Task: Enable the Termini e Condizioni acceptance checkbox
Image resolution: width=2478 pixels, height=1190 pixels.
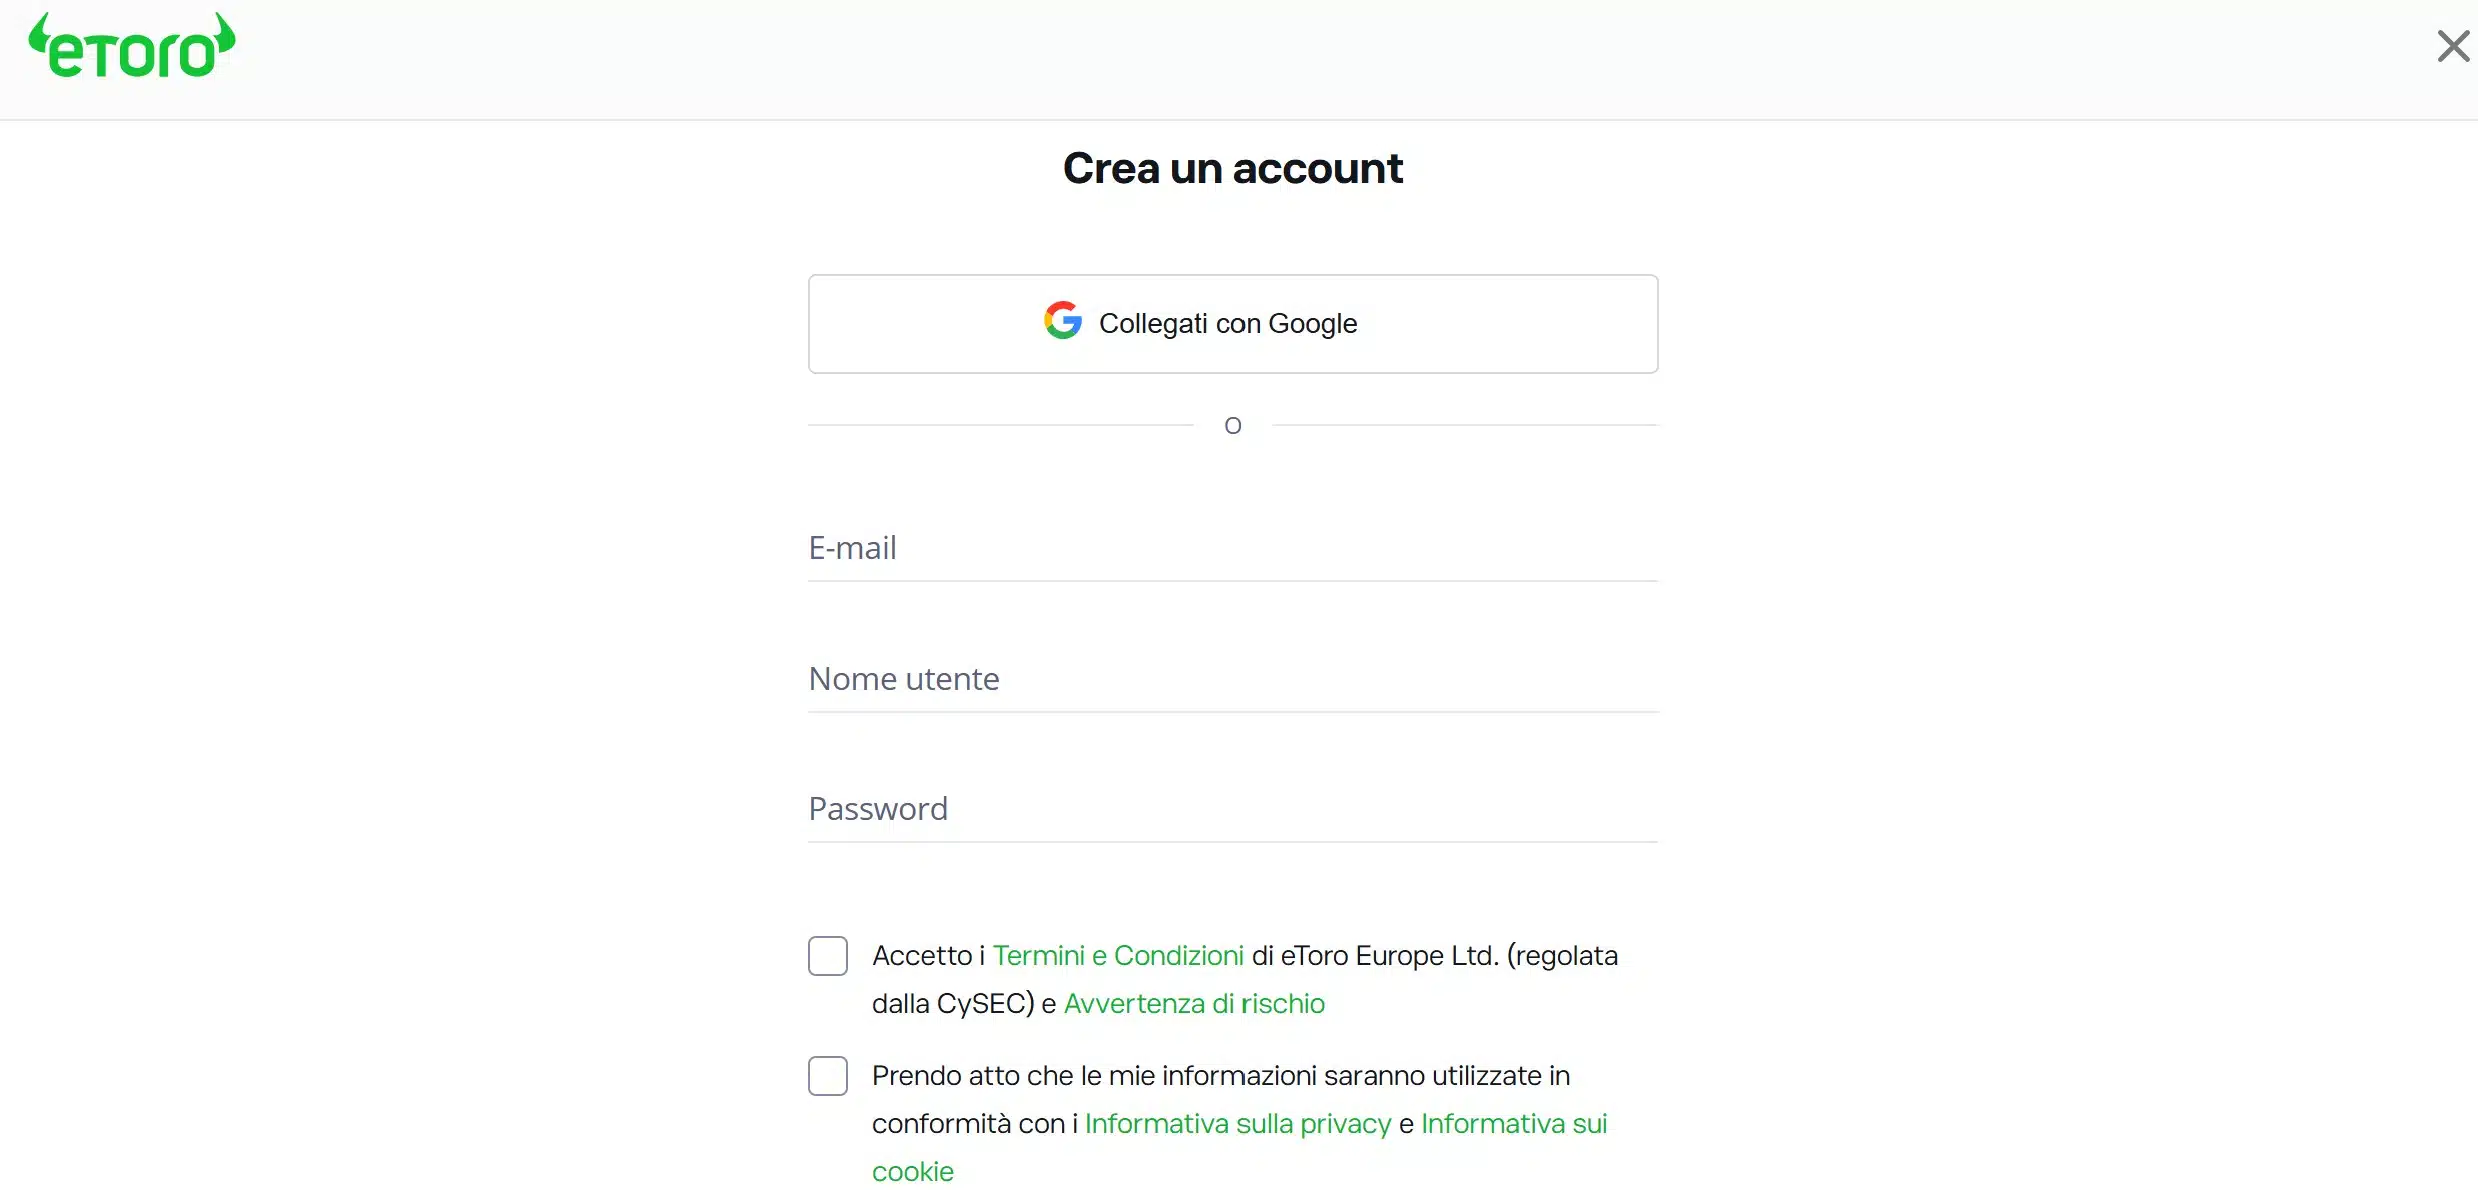Action: 828,956
